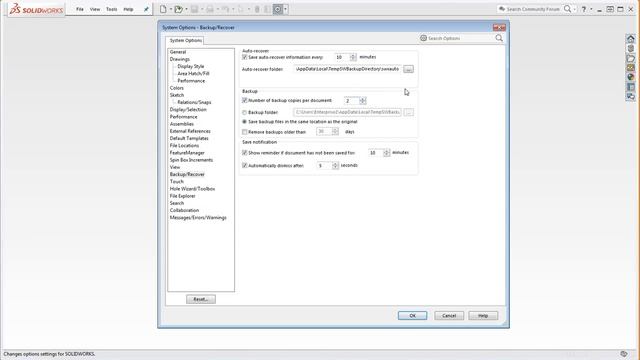
Task: Click the Save icon in toolbar
Action: [194, 9]
